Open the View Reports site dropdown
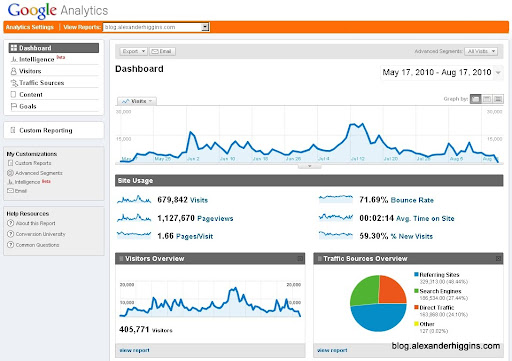The height and width of the screenshot is (361, 512). tap(156, 27)
